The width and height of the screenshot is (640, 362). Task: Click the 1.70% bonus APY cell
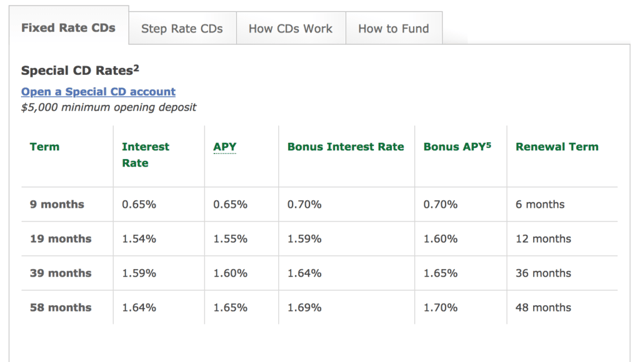[440, 307]
